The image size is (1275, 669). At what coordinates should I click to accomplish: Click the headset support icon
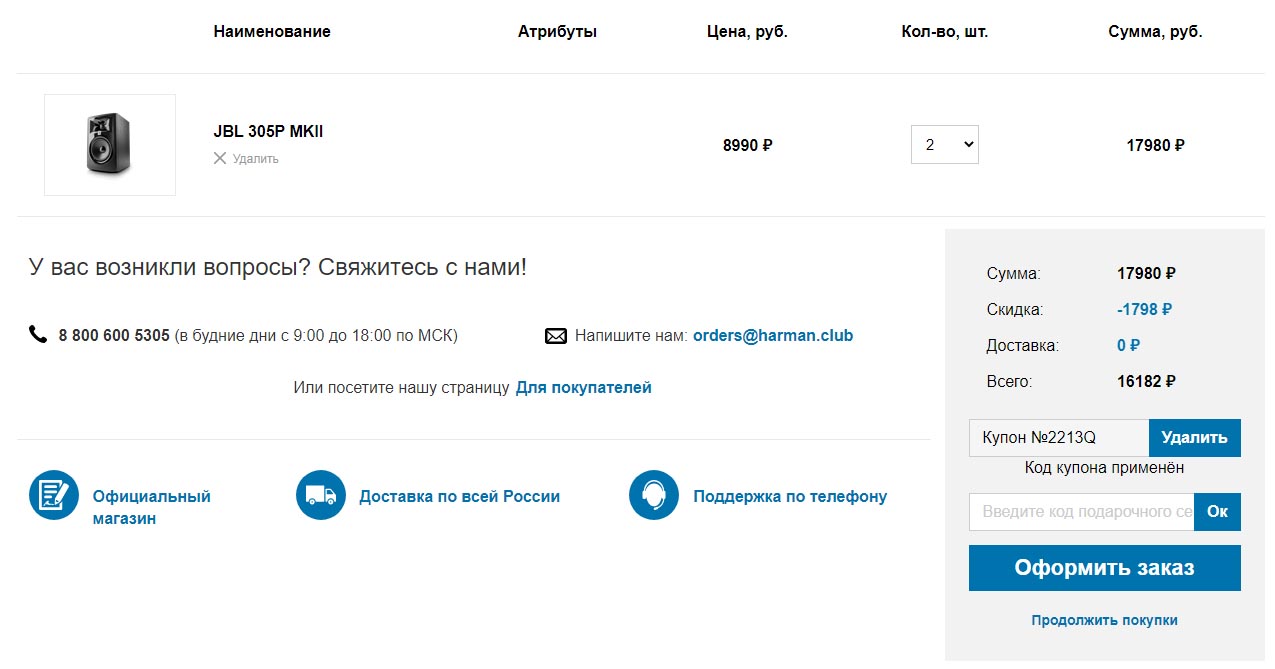(654, 495)
